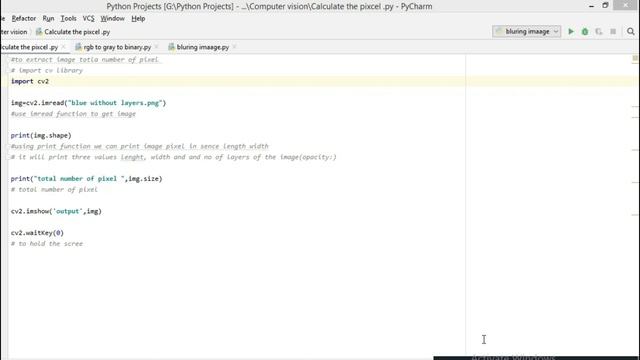Image resolution: width=640 pixels, height=360 pixels.
Task: Click the Stop process square icon
Action: click(x=613, y=31)
